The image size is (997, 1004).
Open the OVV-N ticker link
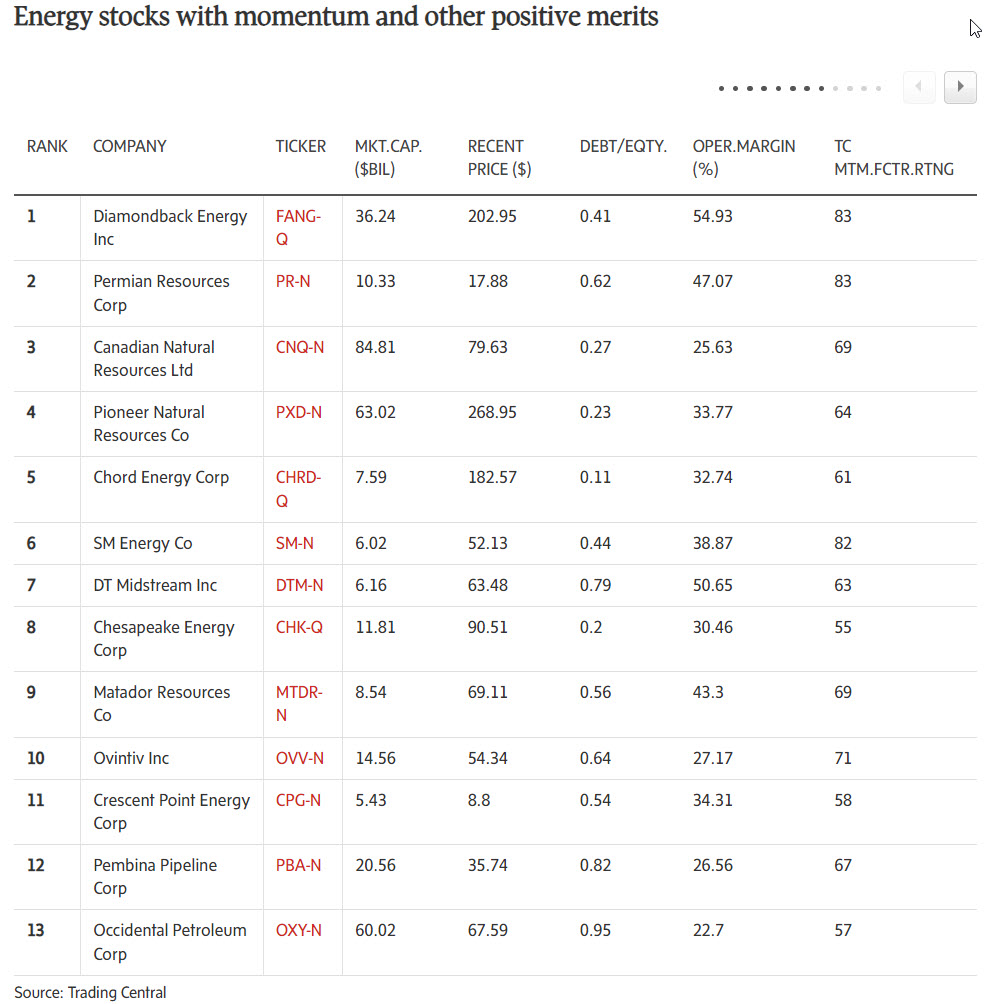(300, 758)
